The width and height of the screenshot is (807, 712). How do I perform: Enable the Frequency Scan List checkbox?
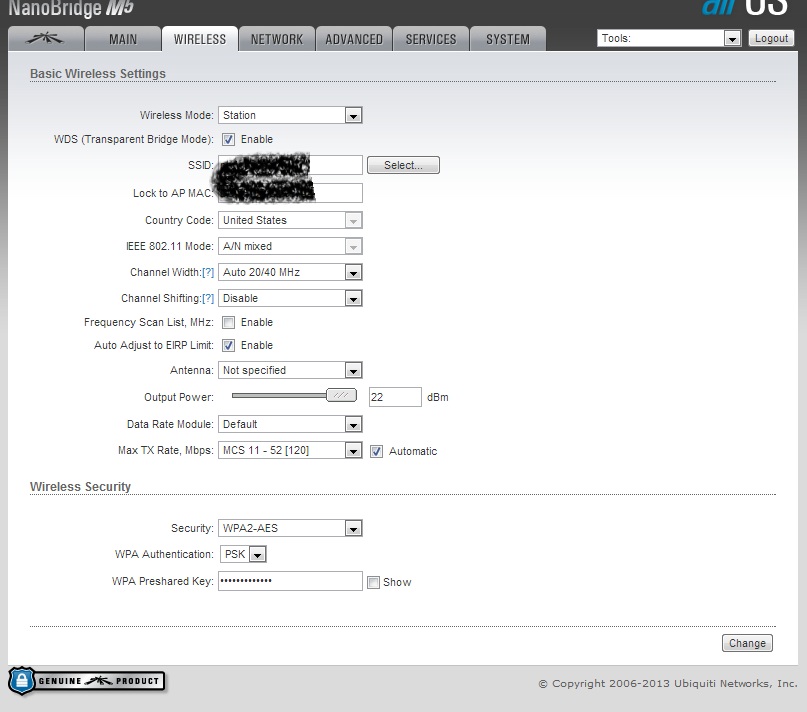(x=229, y=322)
